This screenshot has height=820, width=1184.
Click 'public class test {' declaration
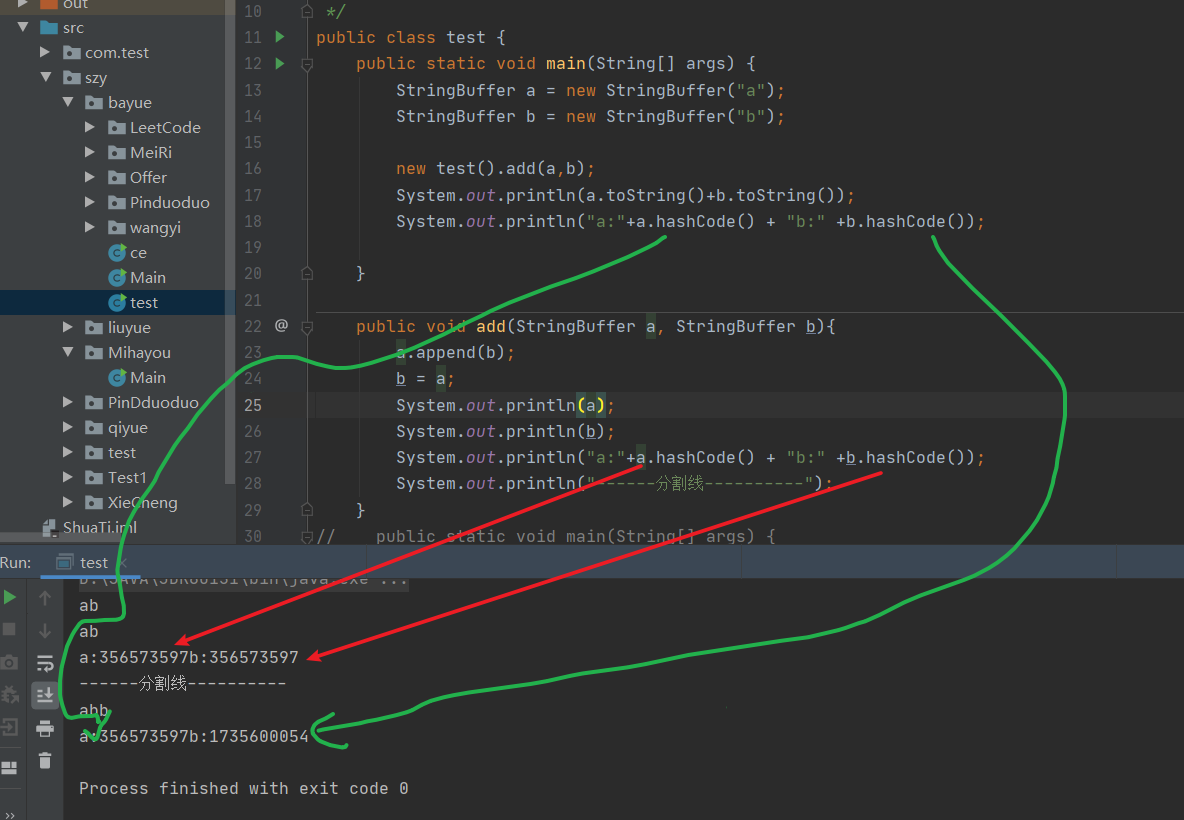pos(411,37)
